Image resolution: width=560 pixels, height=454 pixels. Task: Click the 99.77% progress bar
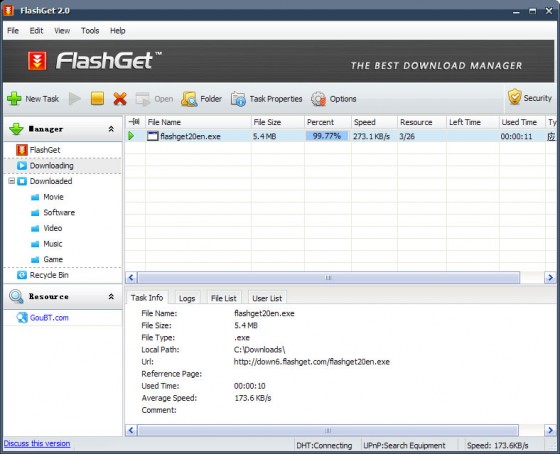pyautogui.click(x=326, y=136)
